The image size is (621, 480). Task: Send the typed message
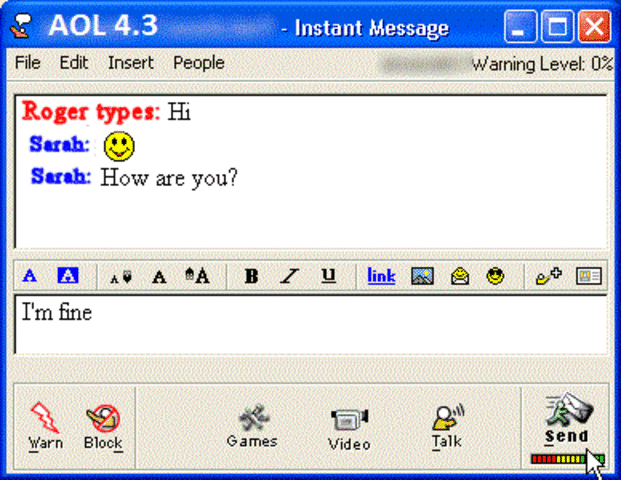pos(567,418)
